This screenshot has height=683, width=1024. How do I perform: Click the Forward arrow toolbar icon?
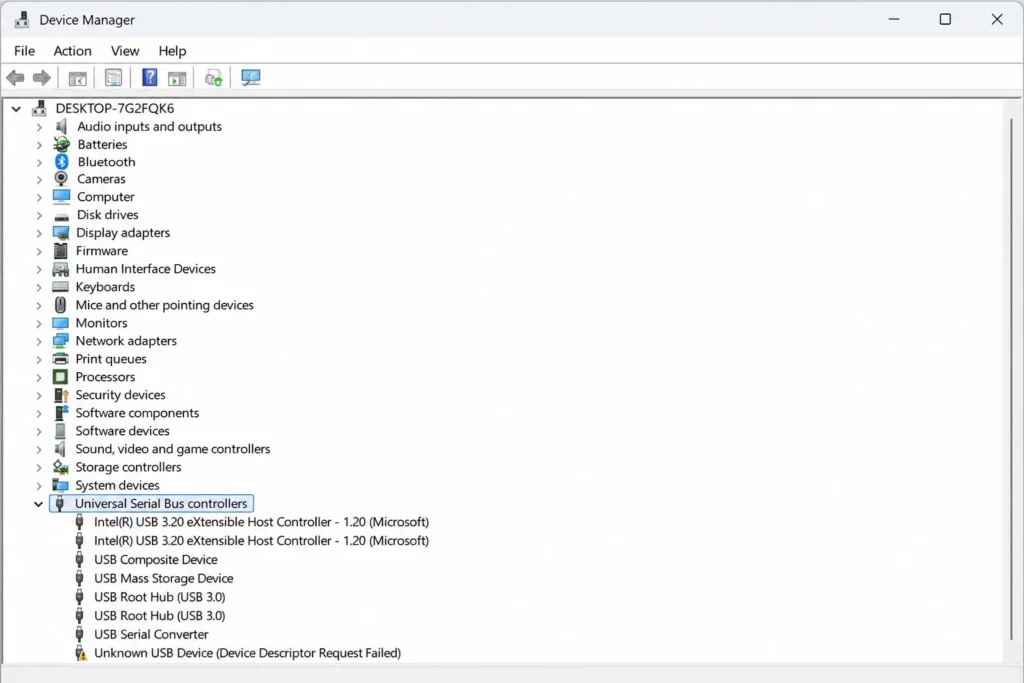[42, 78]
